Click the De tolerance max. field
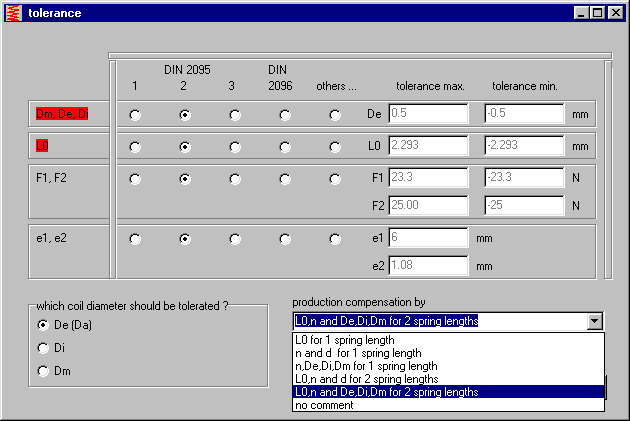This screenshot has height=421, width=630. pos(427,114)
